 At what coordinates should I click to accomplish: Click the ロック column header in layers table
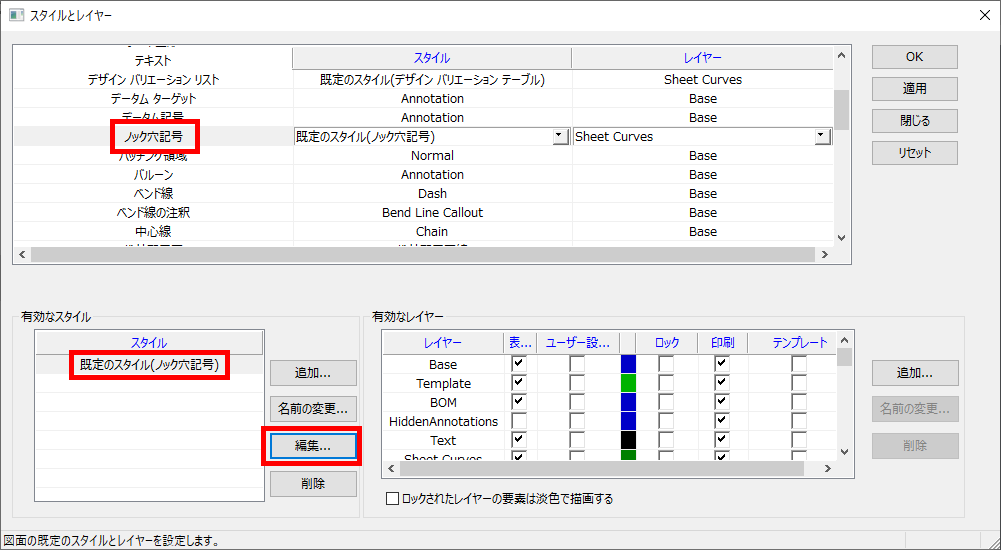666,343
